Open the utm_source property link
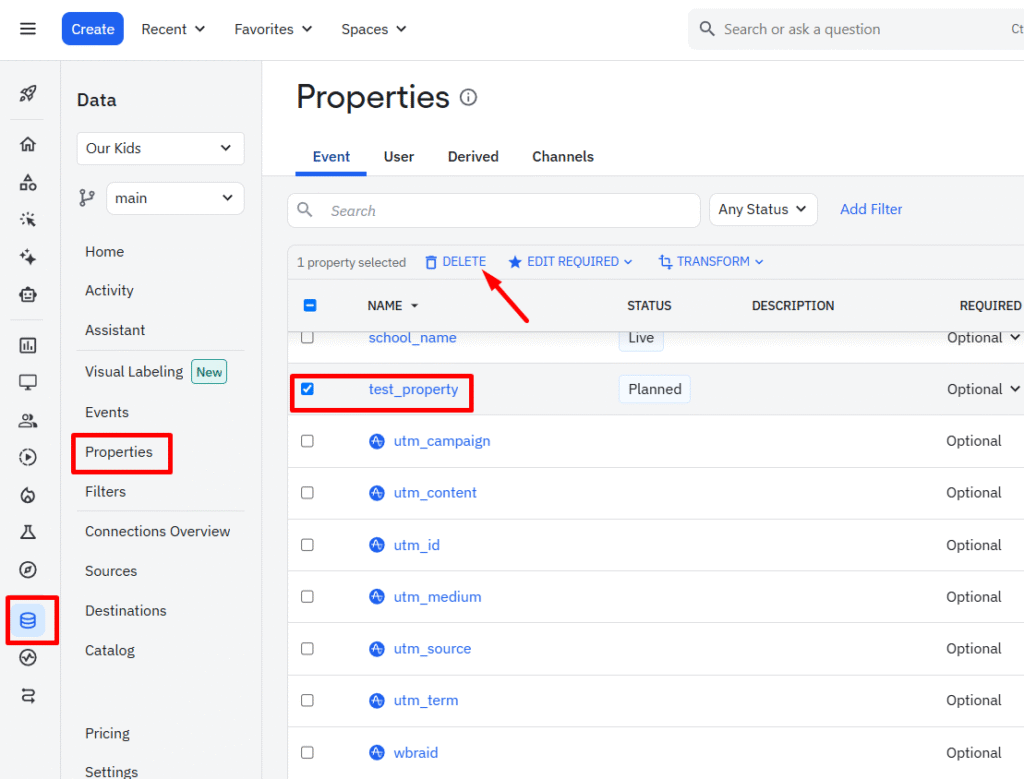This screenshot has height=779, width=1024. pos(432,649)
